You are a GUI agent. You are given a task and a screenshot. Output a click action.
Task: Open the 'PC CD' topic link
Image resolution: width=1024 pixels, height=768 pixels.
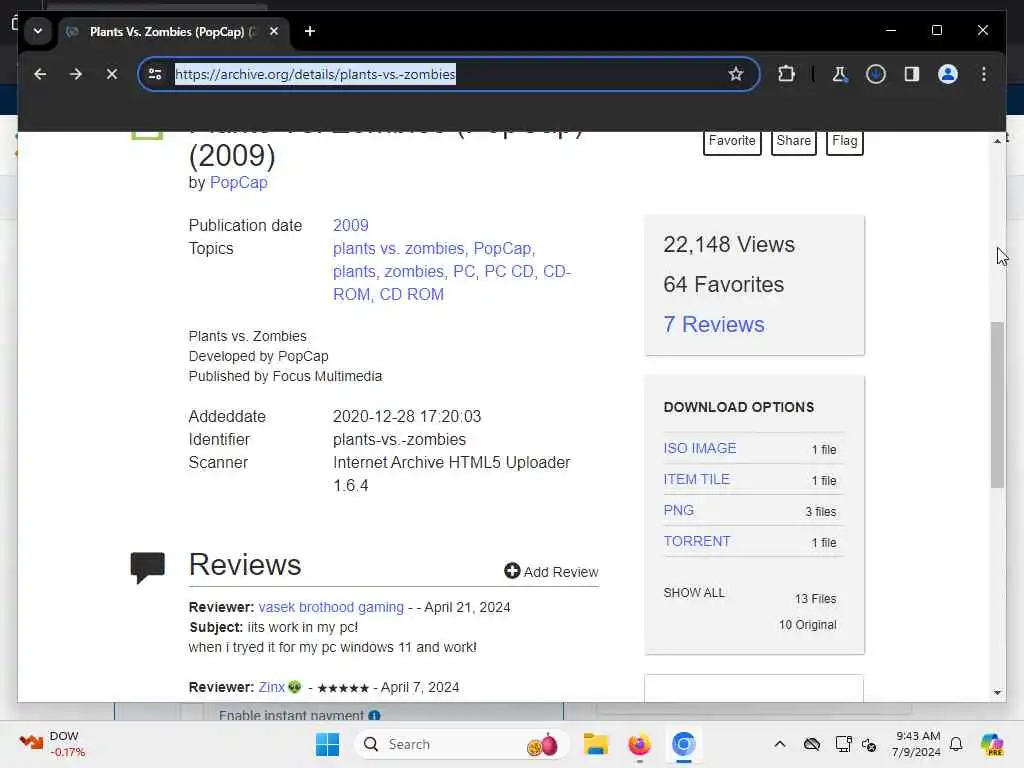coord(509,271)
